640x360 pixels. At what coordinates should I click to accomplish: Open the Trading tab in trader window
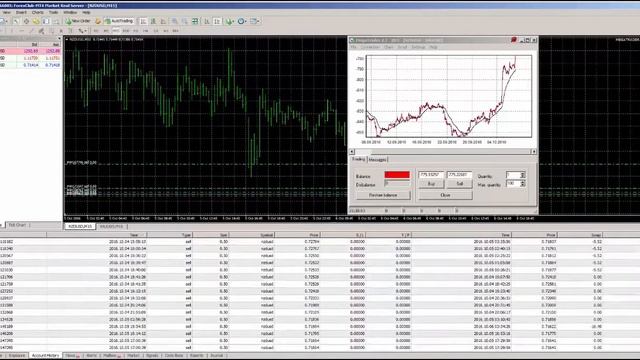click(358, 159)
